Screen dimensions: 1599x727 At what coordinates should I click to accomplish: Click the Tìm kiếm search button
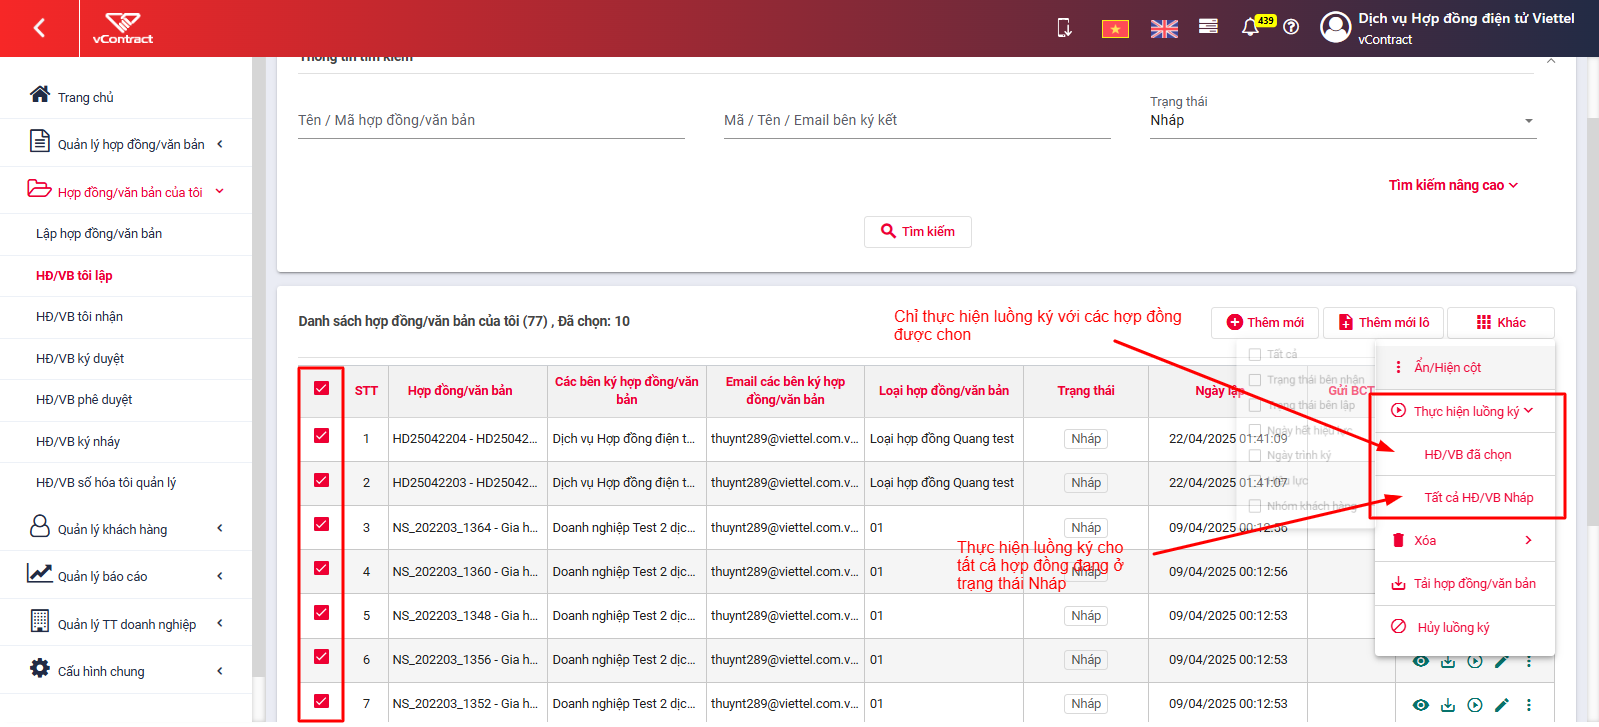(x=918, y=231)
